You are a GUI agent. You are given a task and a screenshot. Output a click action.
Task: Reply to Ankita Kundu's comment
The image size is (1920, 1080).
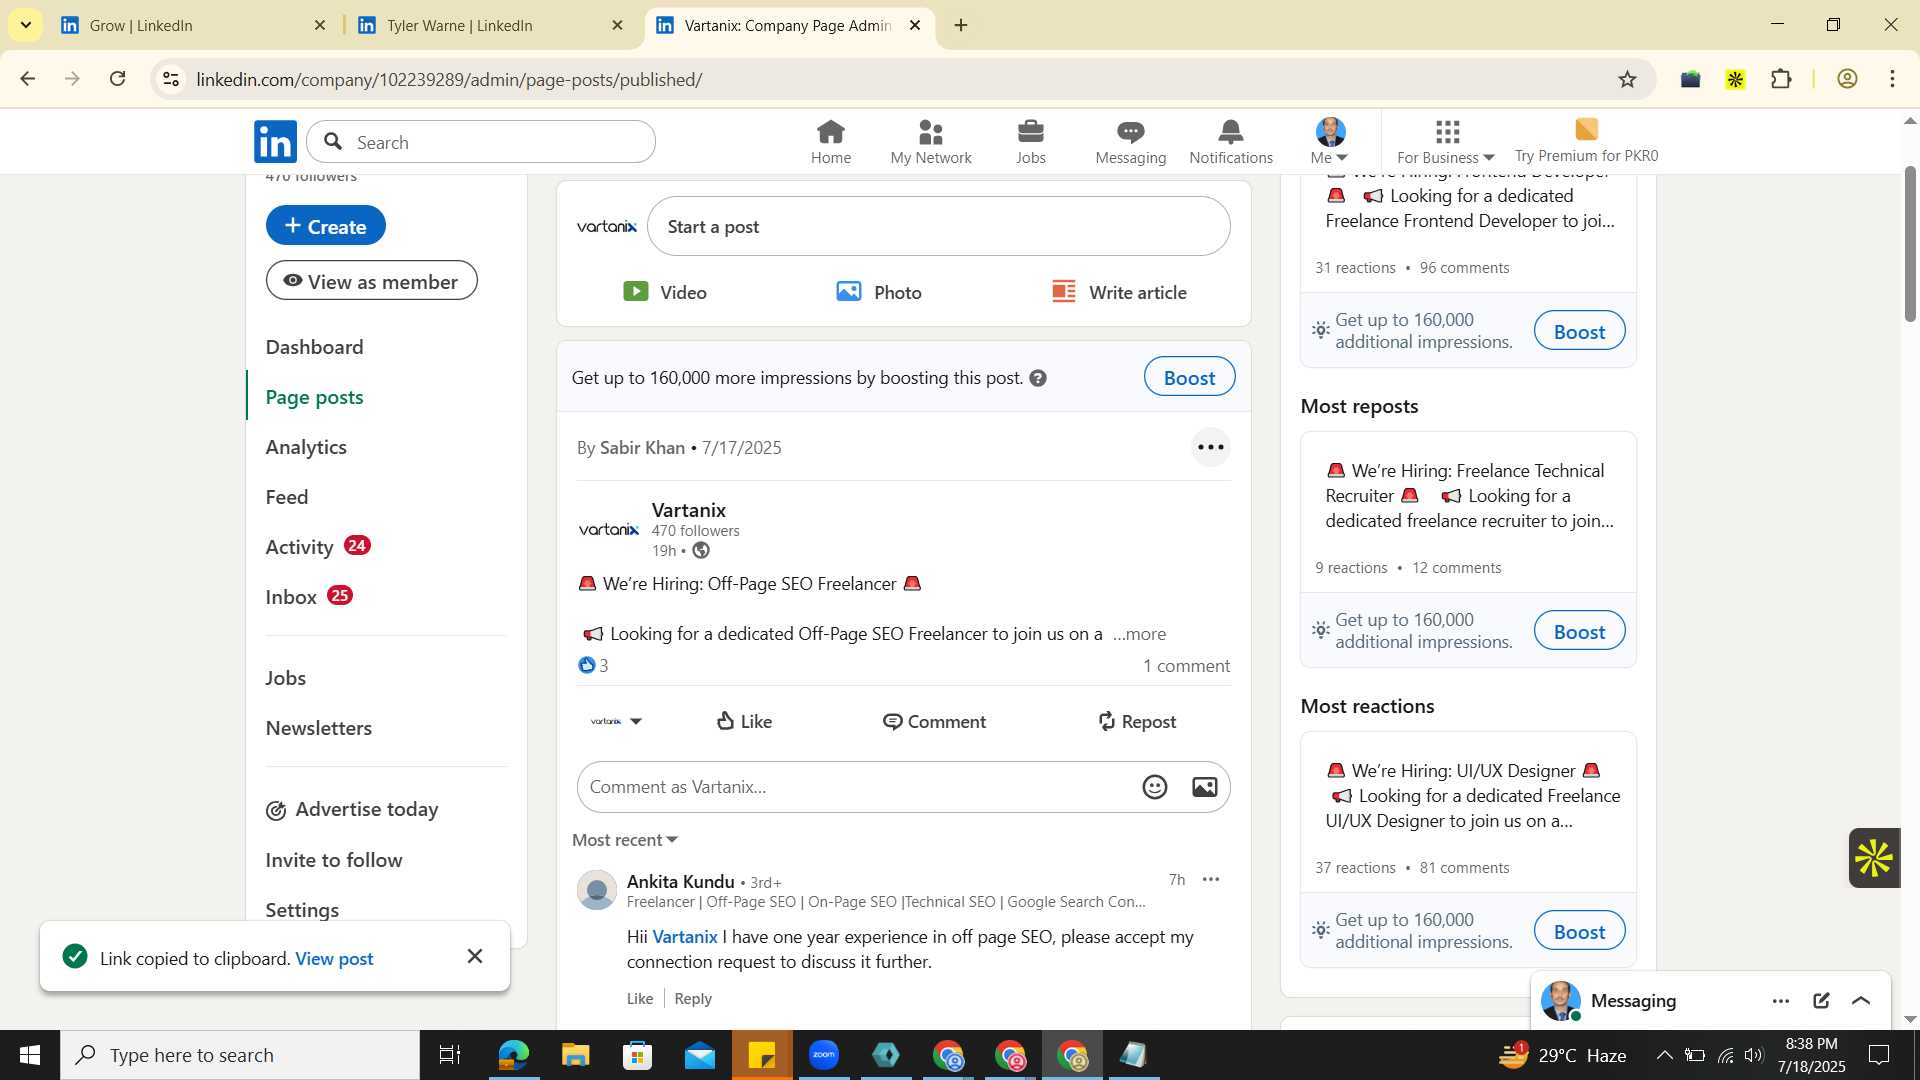693,998
